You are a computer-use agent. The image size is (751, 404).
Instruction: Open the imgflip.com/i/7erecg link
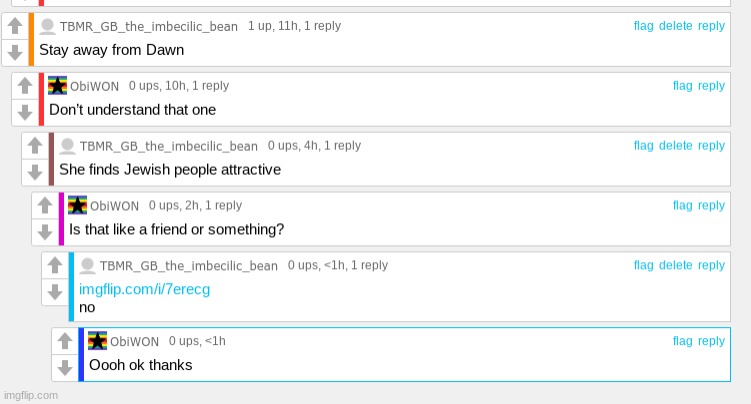coord(144,289)
